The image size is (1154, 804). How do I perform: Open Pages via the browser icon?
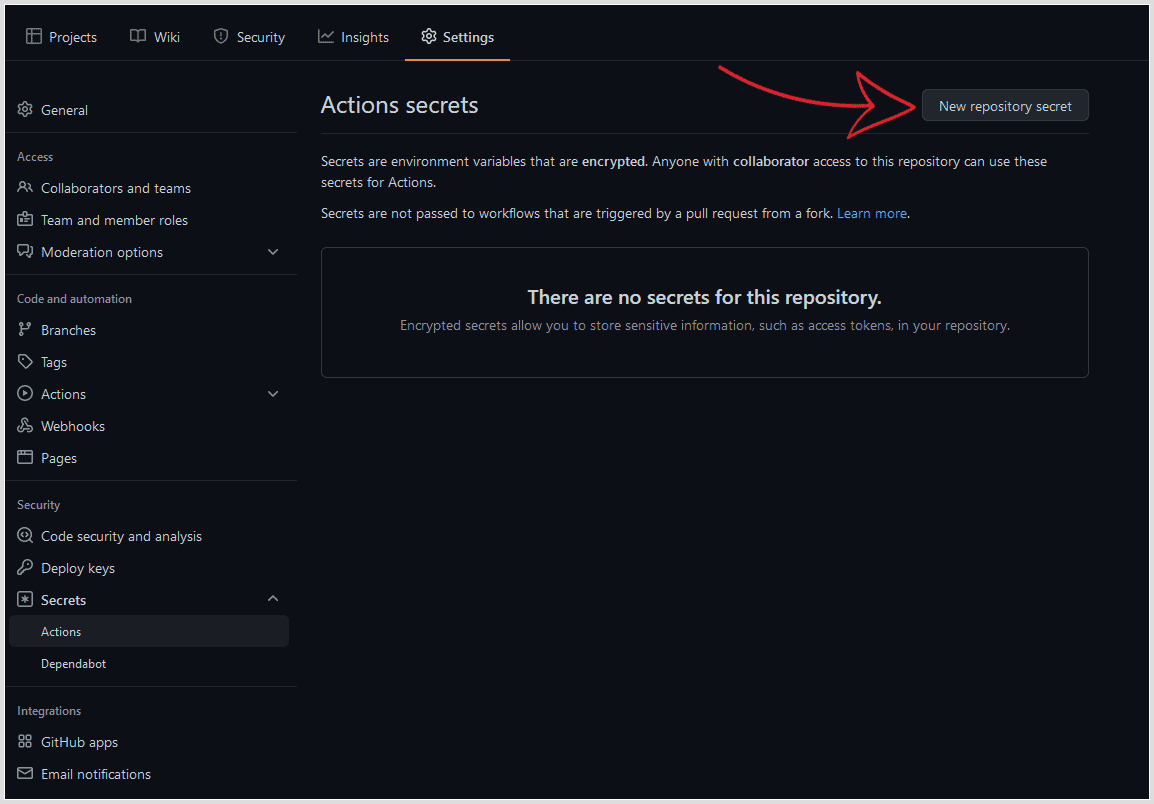coord(25,457)
